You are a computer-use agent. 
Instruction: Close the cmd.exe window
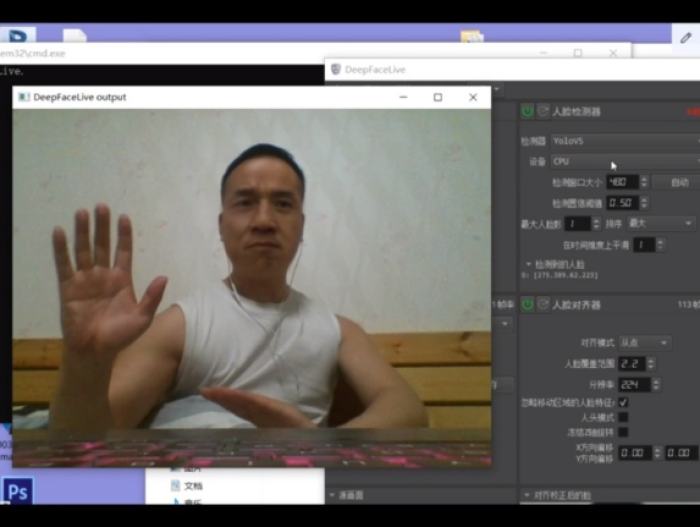point(613,53)
